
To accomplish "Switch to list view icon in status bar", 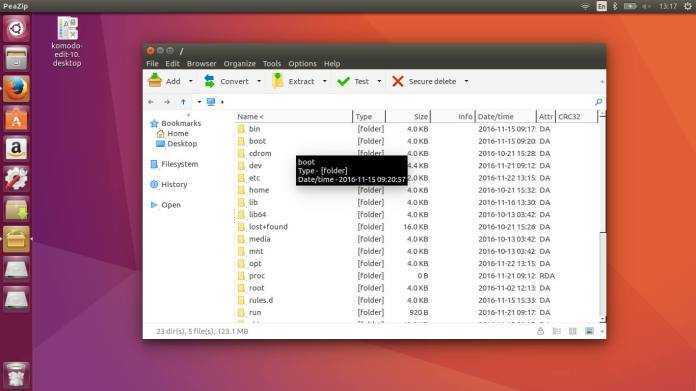I will point(573,331).
